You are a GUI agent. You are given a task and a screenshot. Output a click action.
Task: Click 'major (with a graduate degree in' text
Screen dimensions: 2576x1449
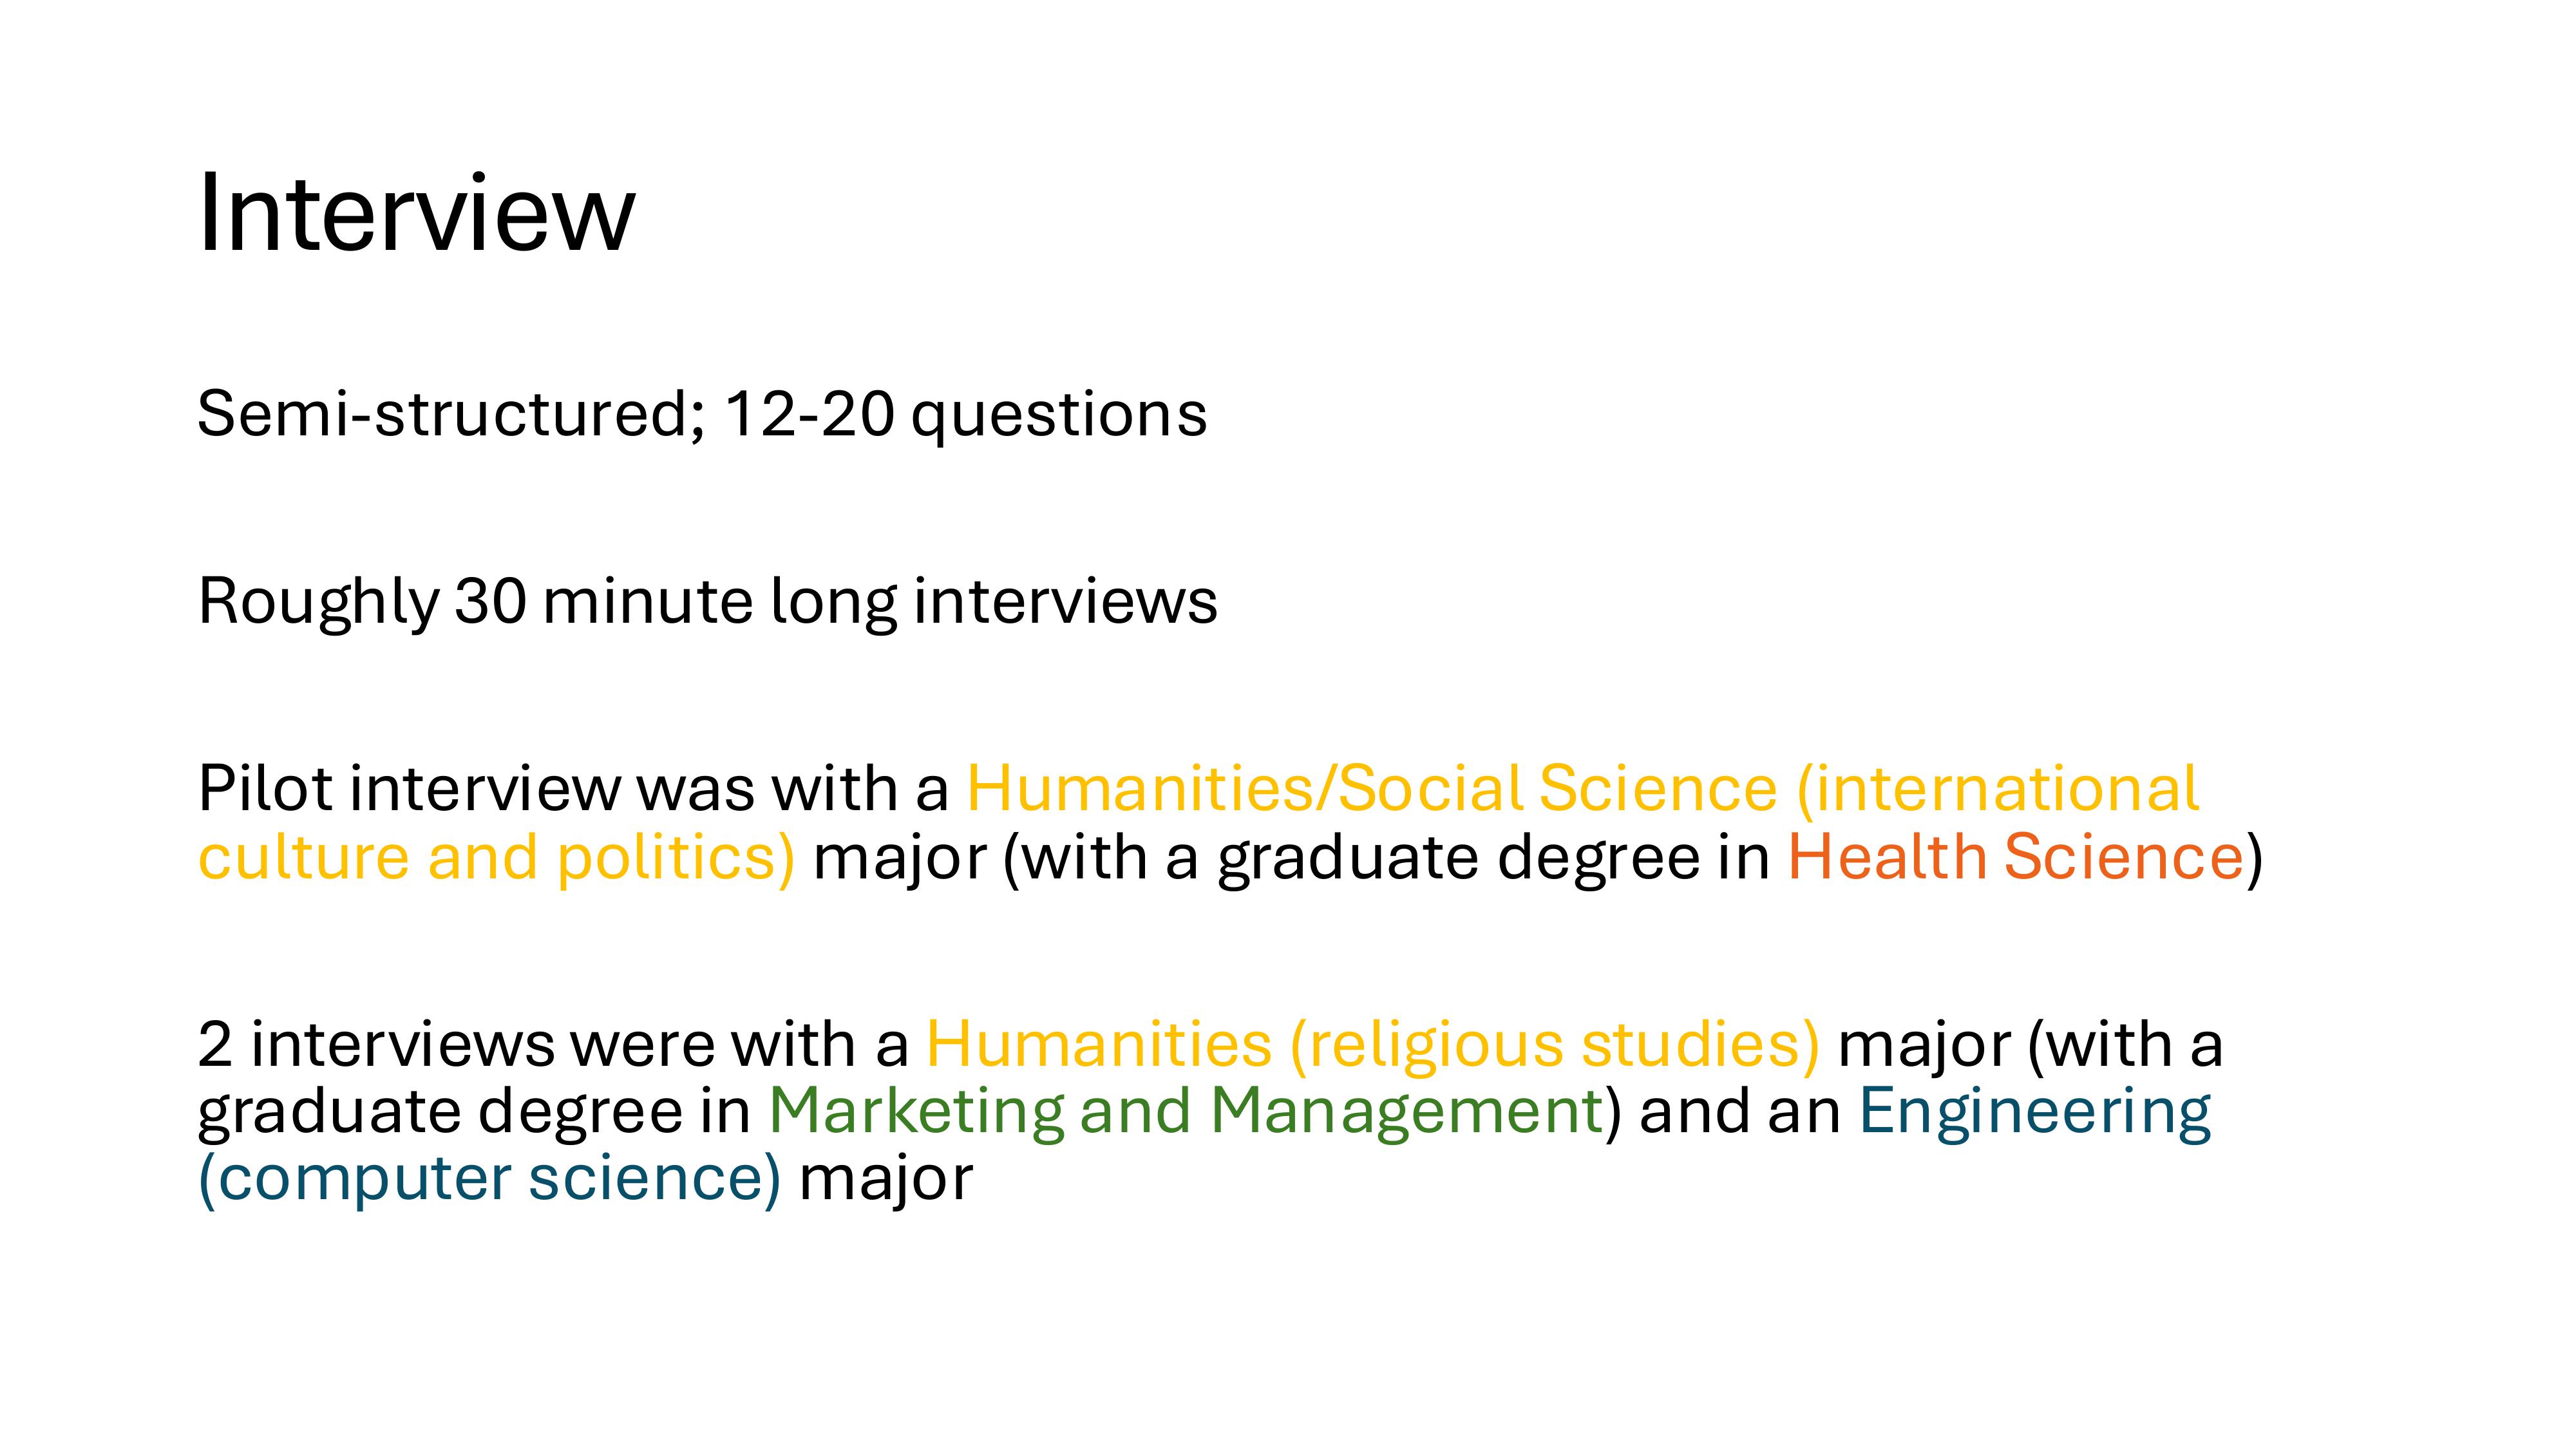click(x=1292, y=859)
